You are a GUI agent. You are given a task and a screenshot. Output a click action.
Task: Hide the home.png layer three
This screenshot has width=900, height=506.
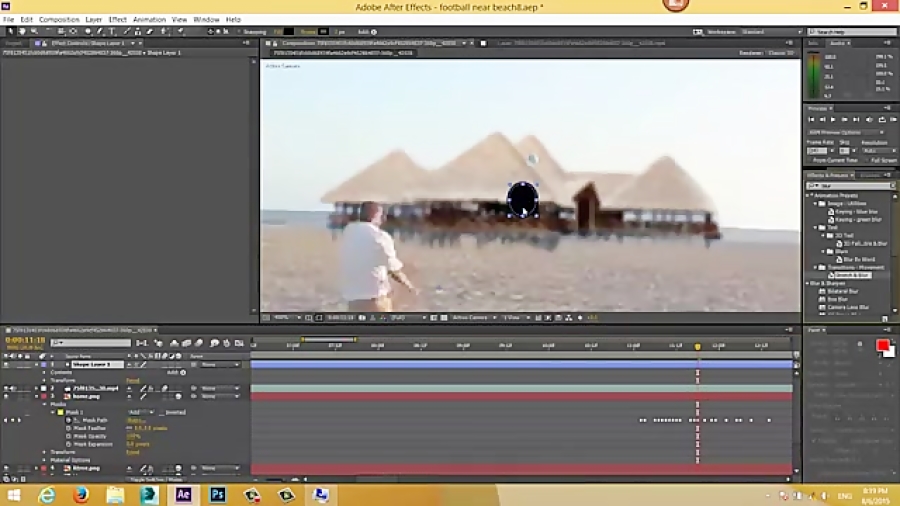pyautogui.click(x=7, y=396)
